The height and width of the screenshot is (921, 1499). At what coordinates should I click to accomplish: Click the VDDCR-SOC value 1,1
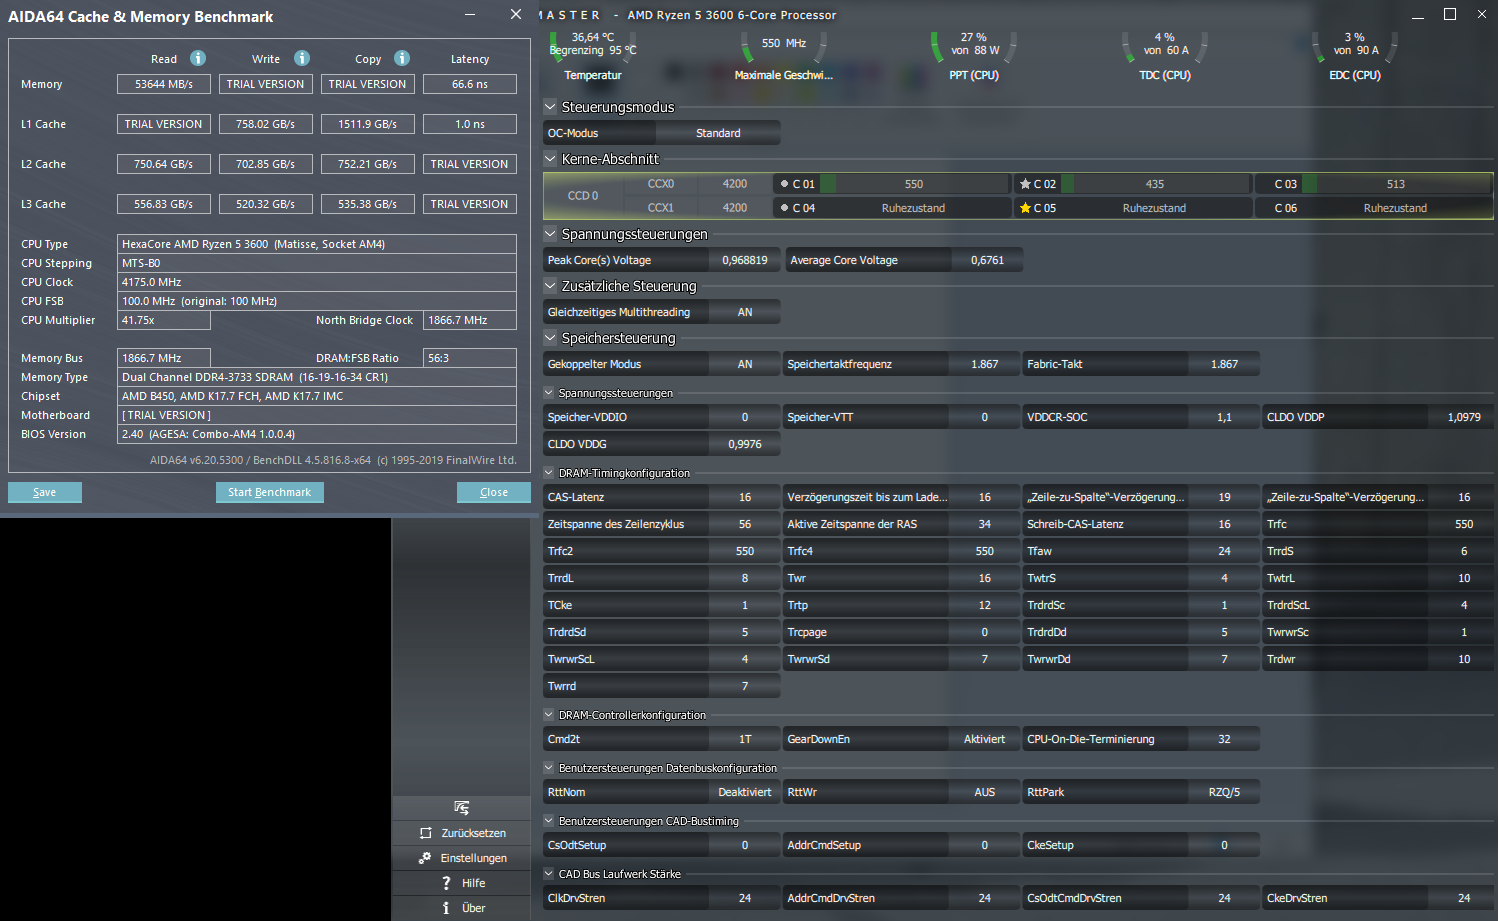pyautogui.click(x=1224, y=417)
